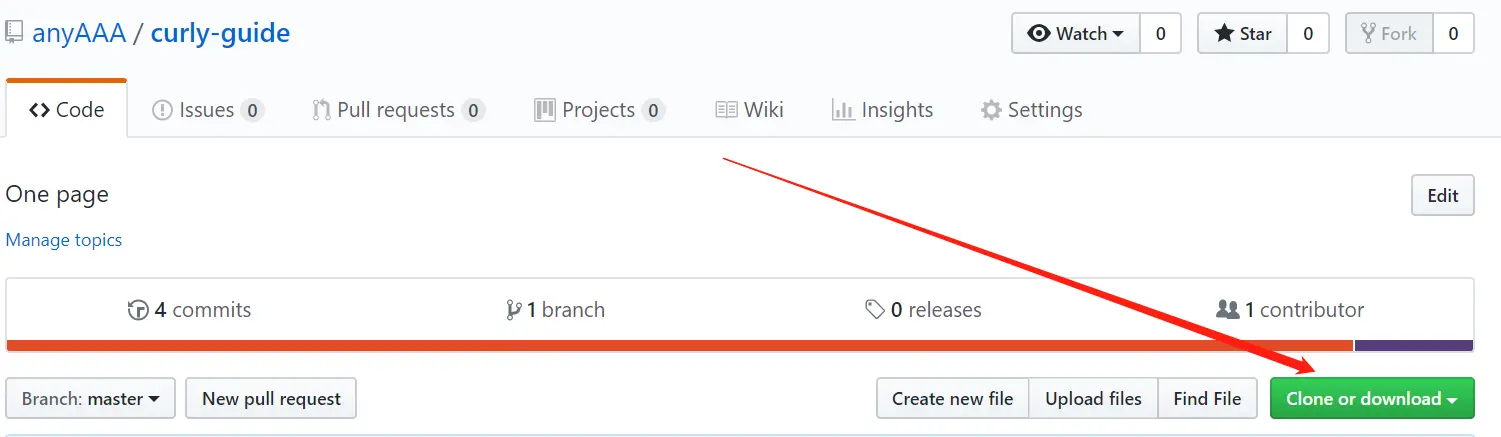This screenshot has height=437, width=1501.
Task: Click the fork icon on Fork button
Action: click(1368, 33)
